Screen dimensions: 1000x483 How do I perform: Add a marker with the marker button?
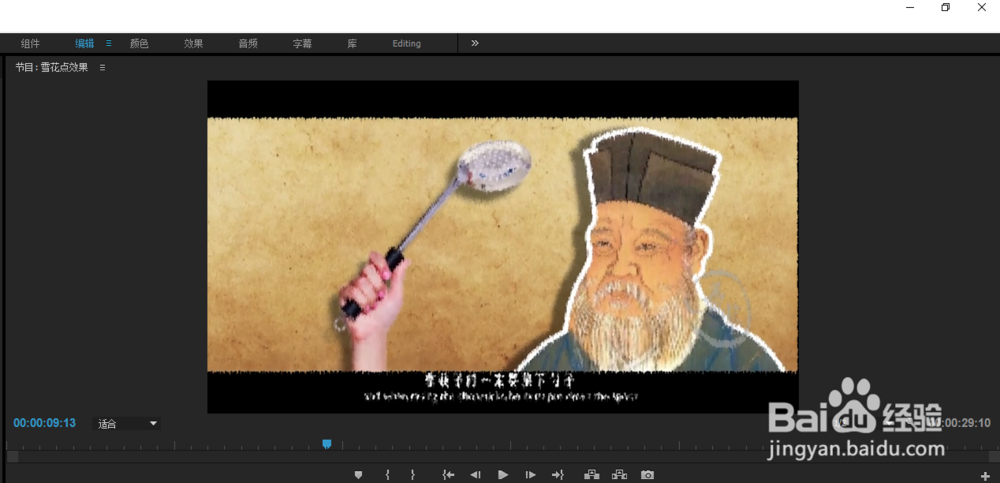(x=358, y=475)
